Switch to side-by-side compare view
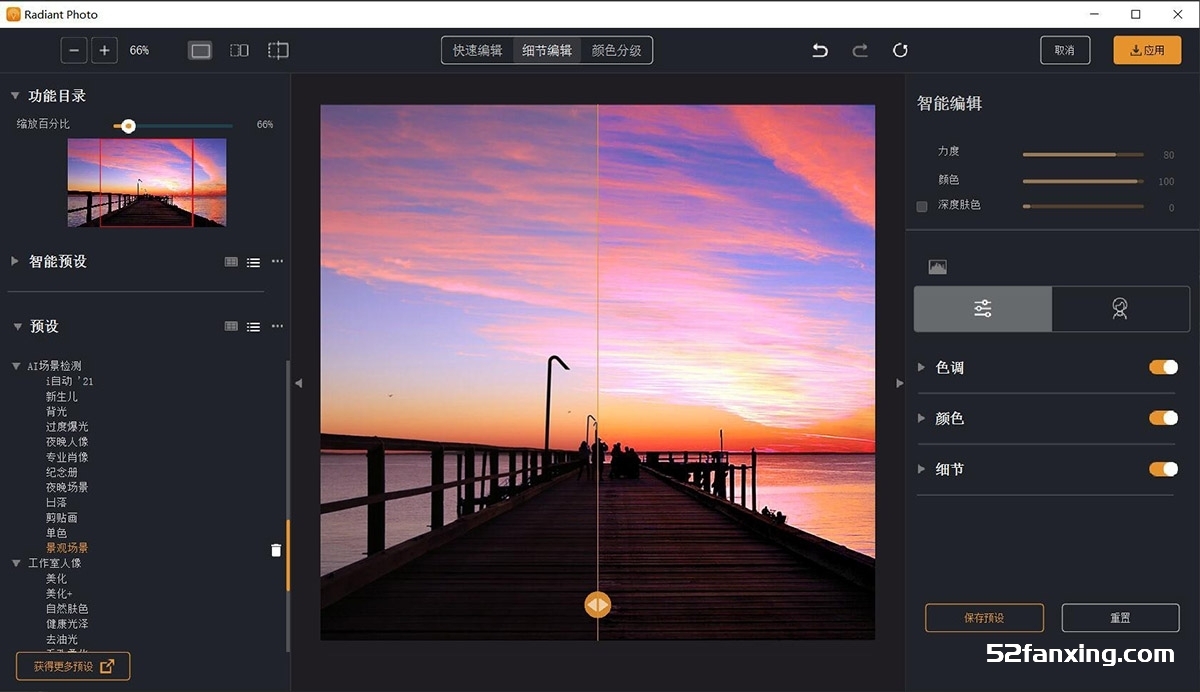This screenshot has width=1200, height=692. point(239,50)
